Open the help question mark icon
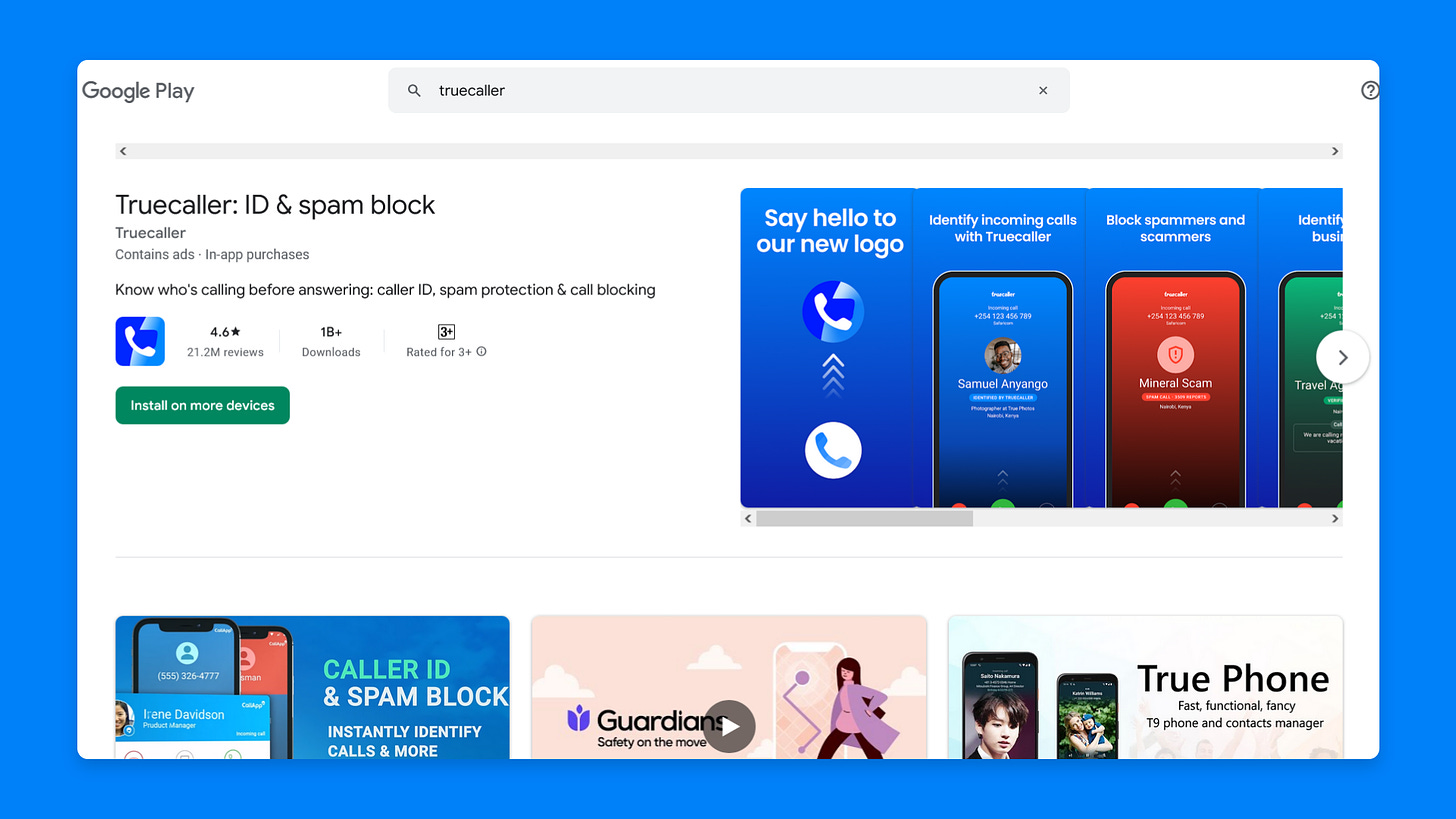This screenshot has width=1456, height=819. point(1370,90)
